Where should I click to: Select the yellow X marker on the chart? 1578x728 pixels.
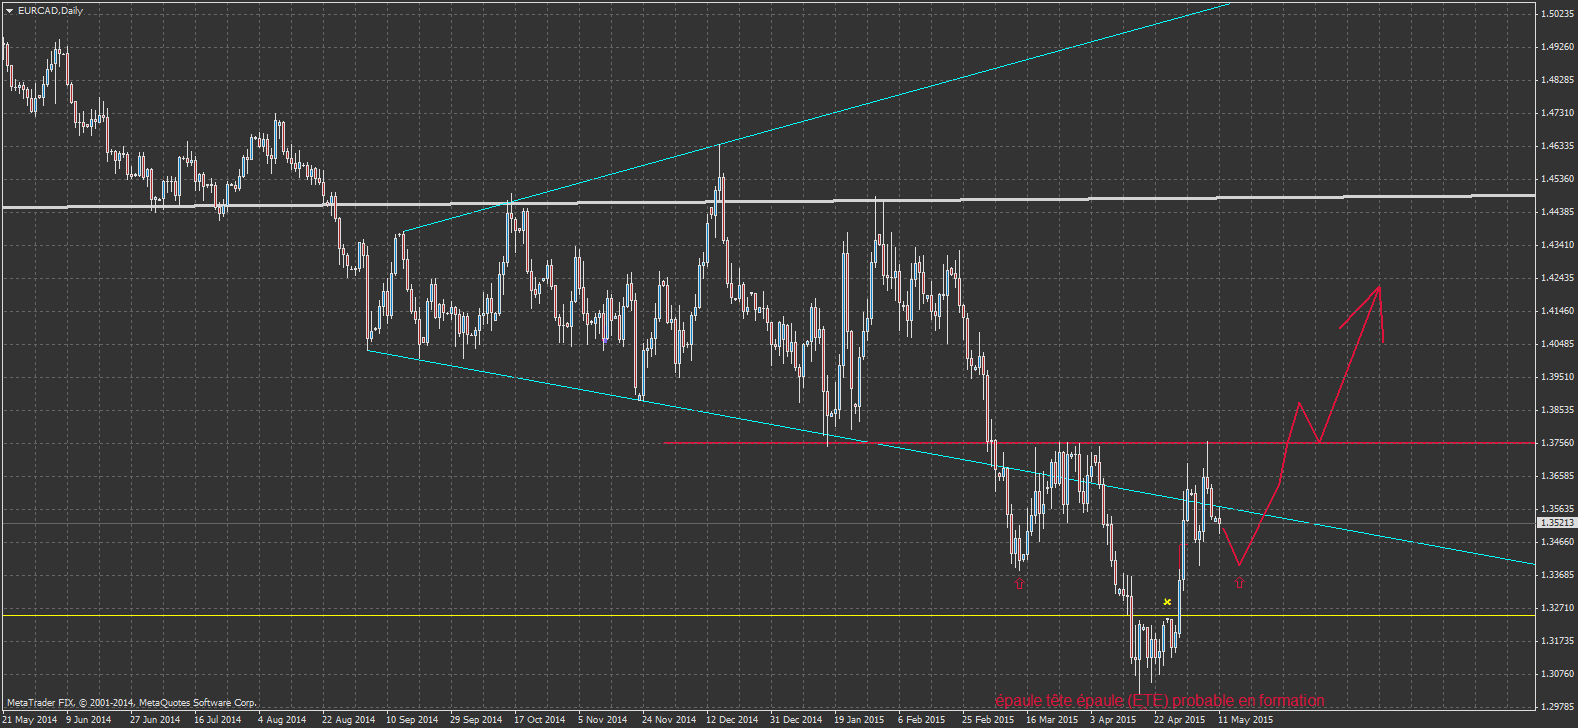click(1167, 602)
